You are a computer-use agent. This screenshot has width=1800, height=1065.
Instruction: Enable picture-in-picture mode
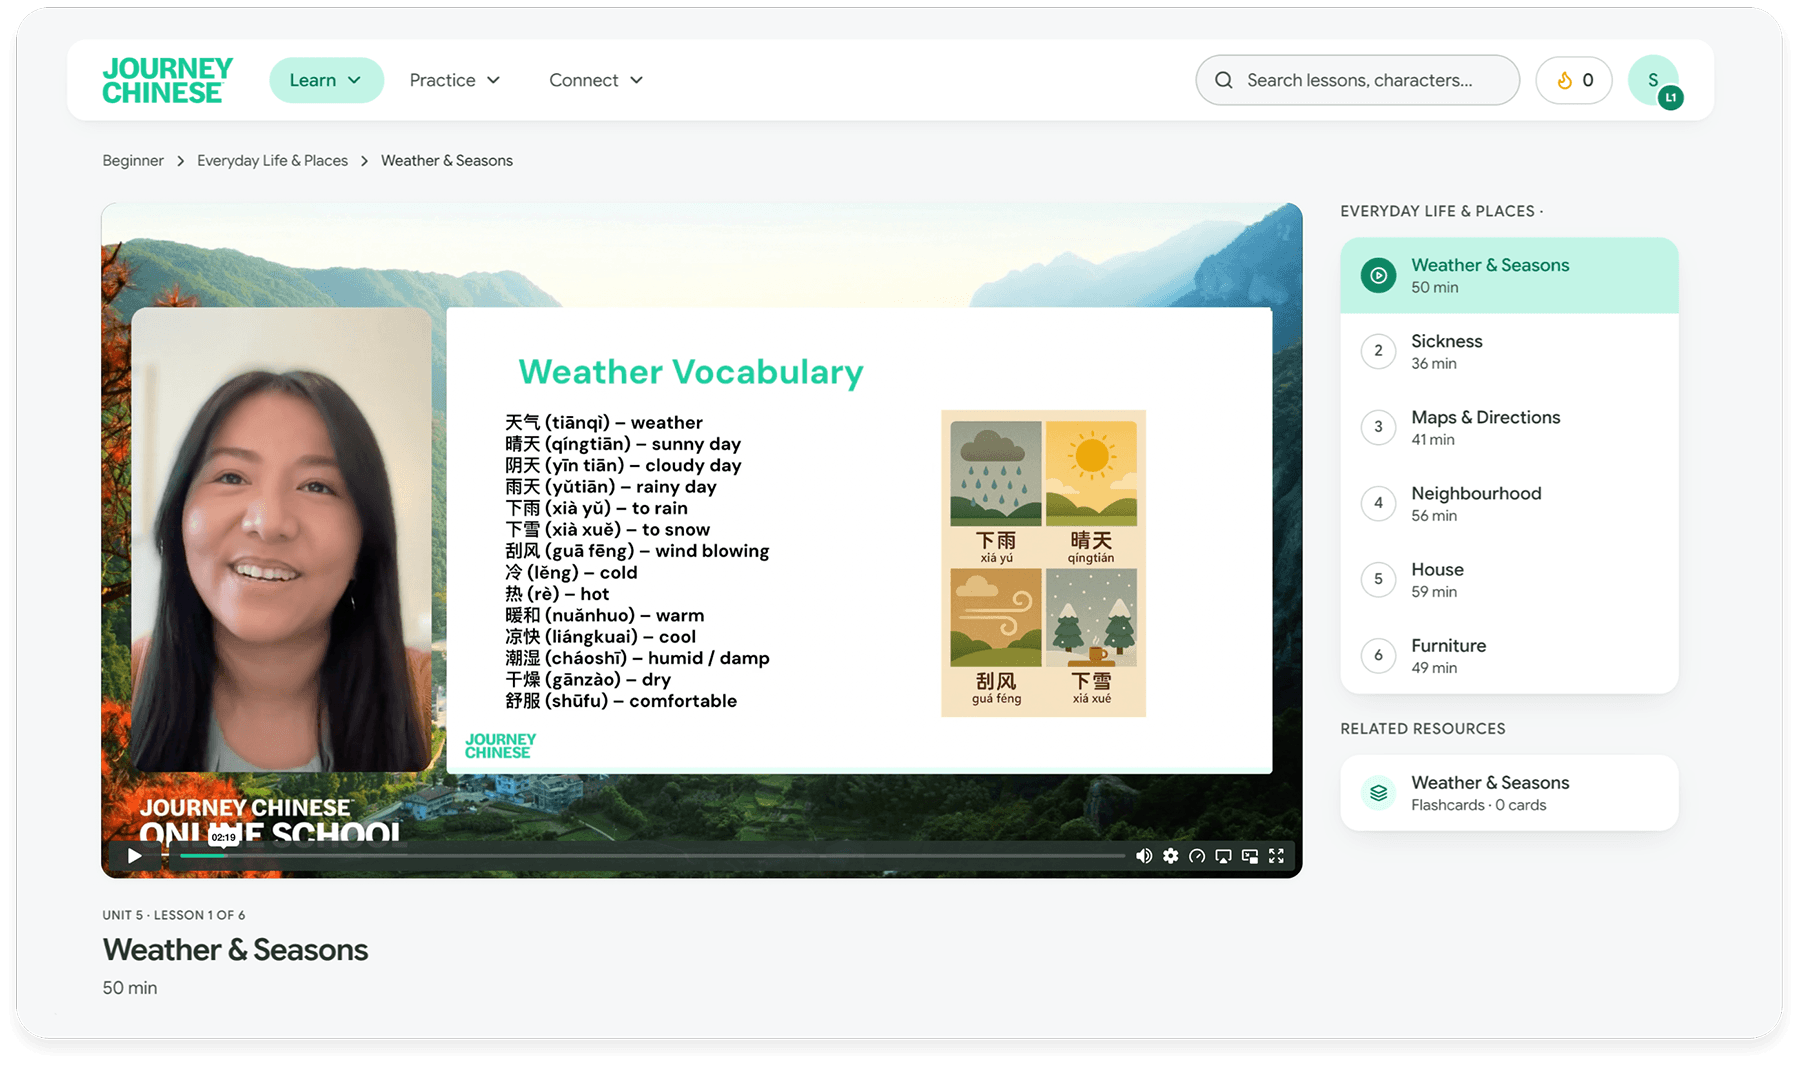(x=1250, y=856)
